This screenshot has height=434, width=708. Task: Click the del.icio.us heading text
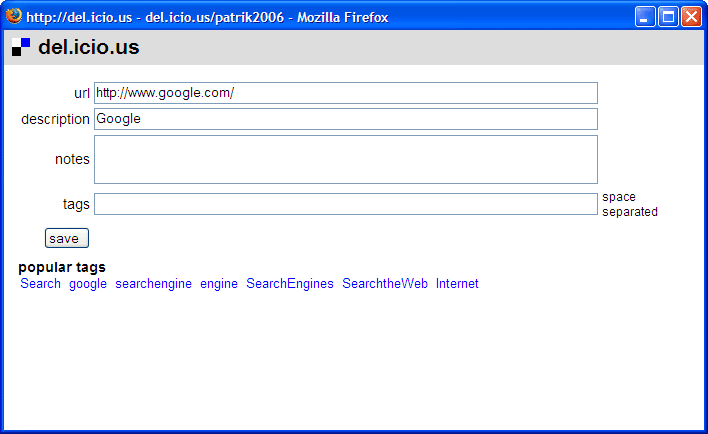pyautogui.click(x=89, y=47)
